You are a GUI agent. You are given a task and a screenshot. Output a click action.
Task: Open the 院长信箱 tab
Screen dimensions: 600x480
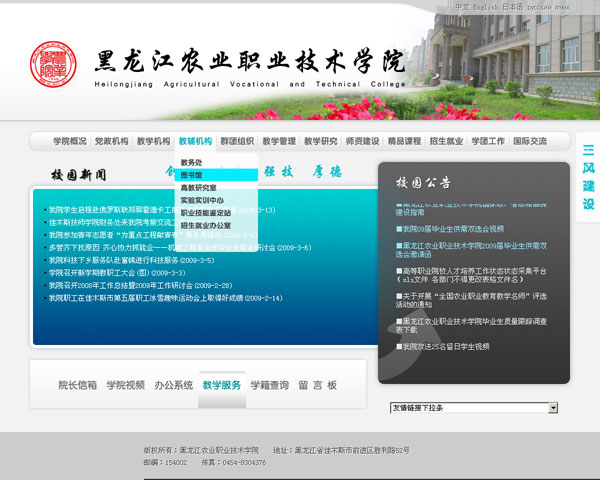click(77, 385)
